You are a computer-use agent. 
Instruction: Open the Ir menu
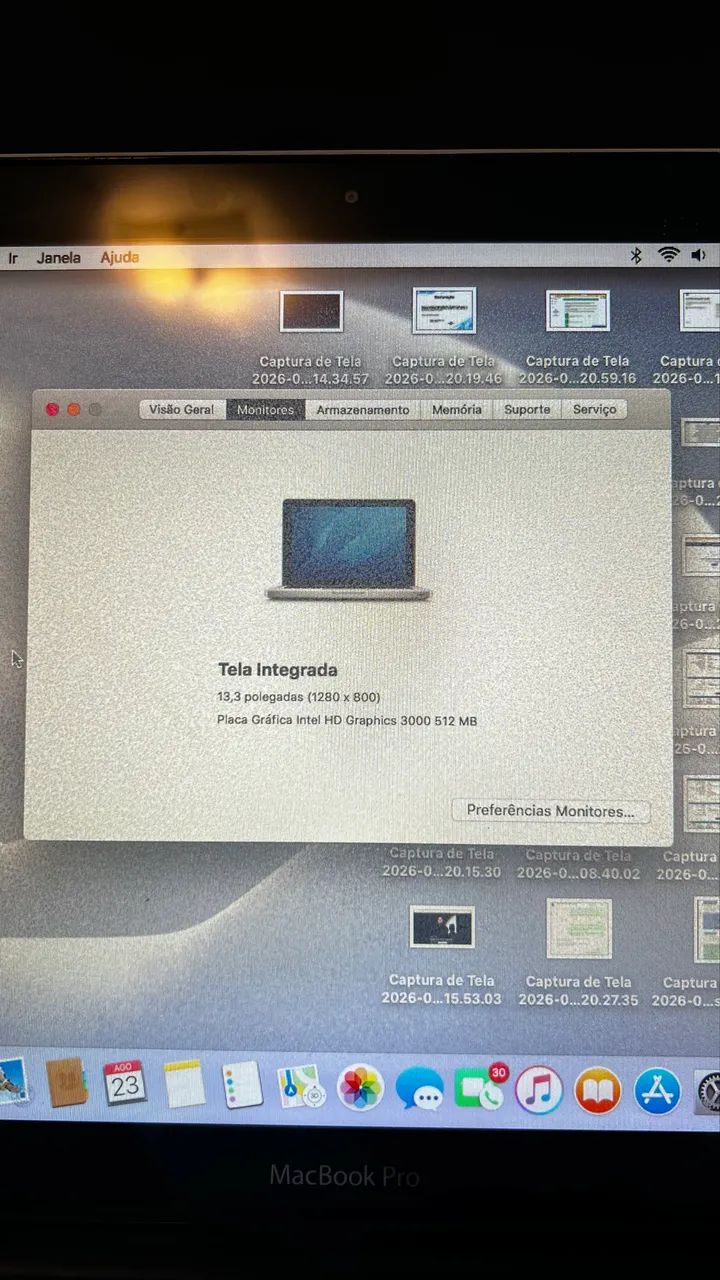(13, 257)
